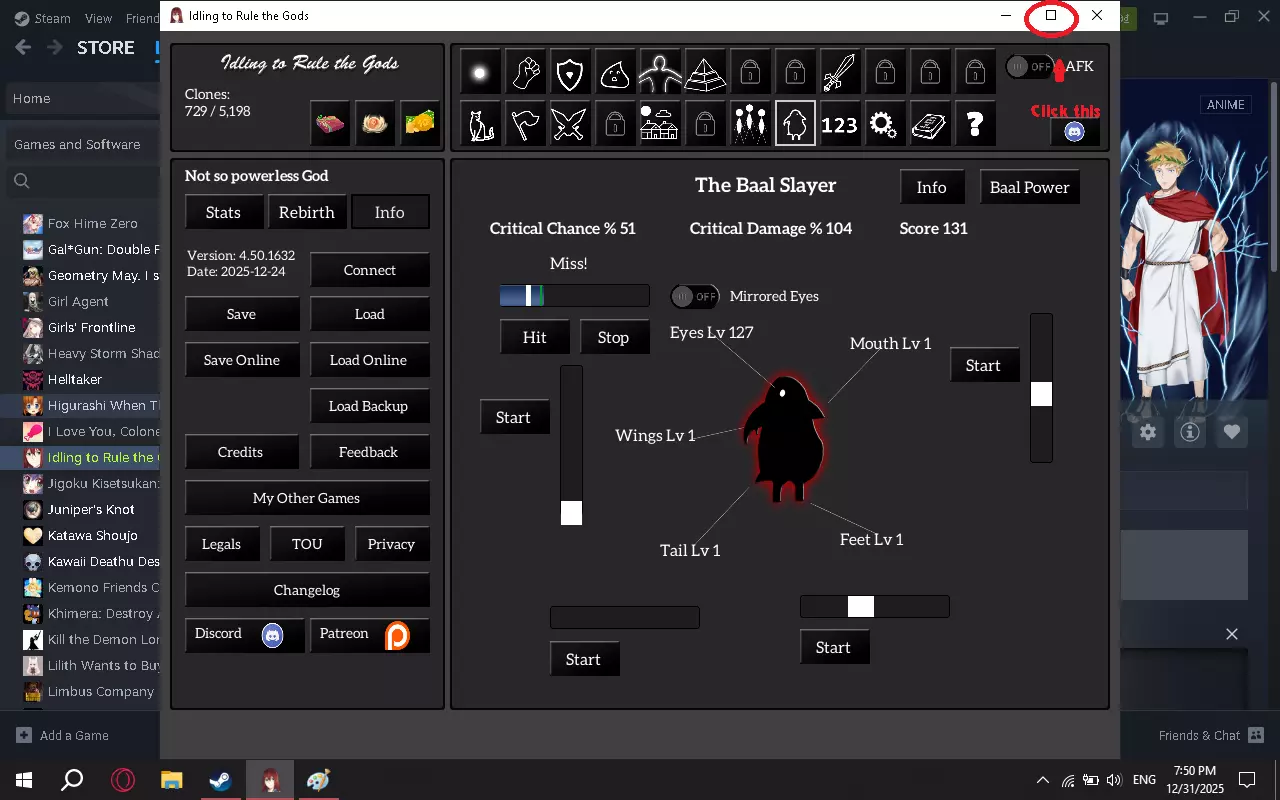The height and width of the screenshot is (800, 1280).
Task: Open the cat icon panel
Action: click(480, 123)
